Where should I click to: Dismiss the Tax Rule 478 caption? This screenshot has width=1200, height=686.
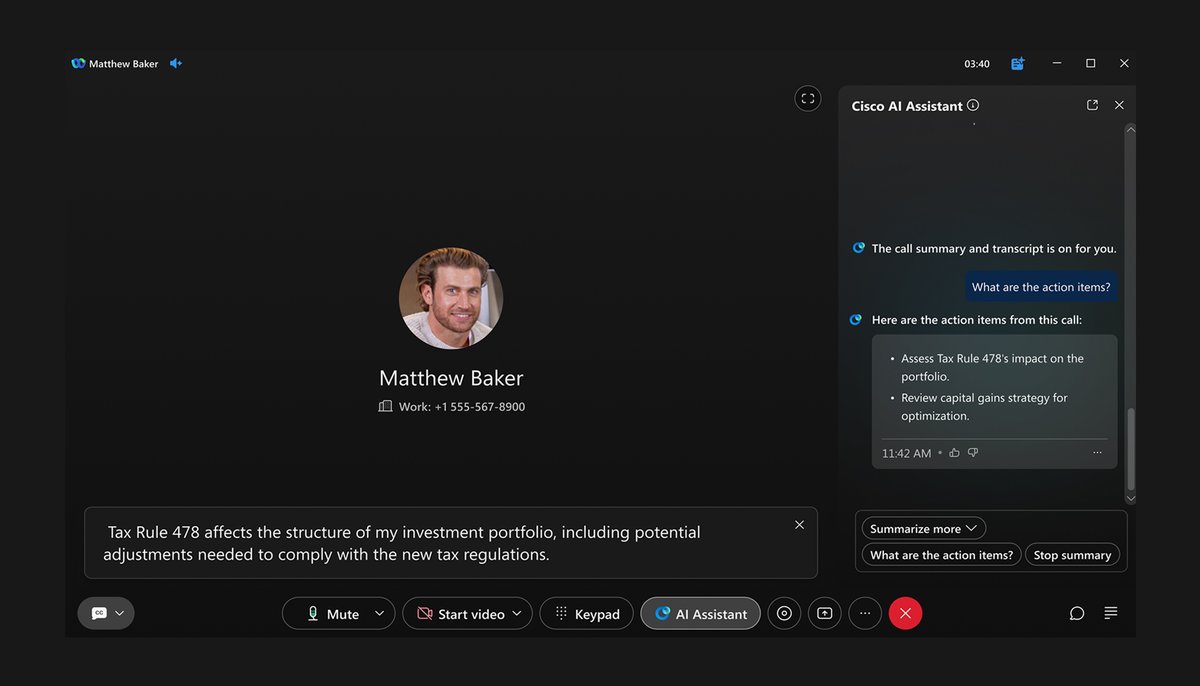[799, 524]
